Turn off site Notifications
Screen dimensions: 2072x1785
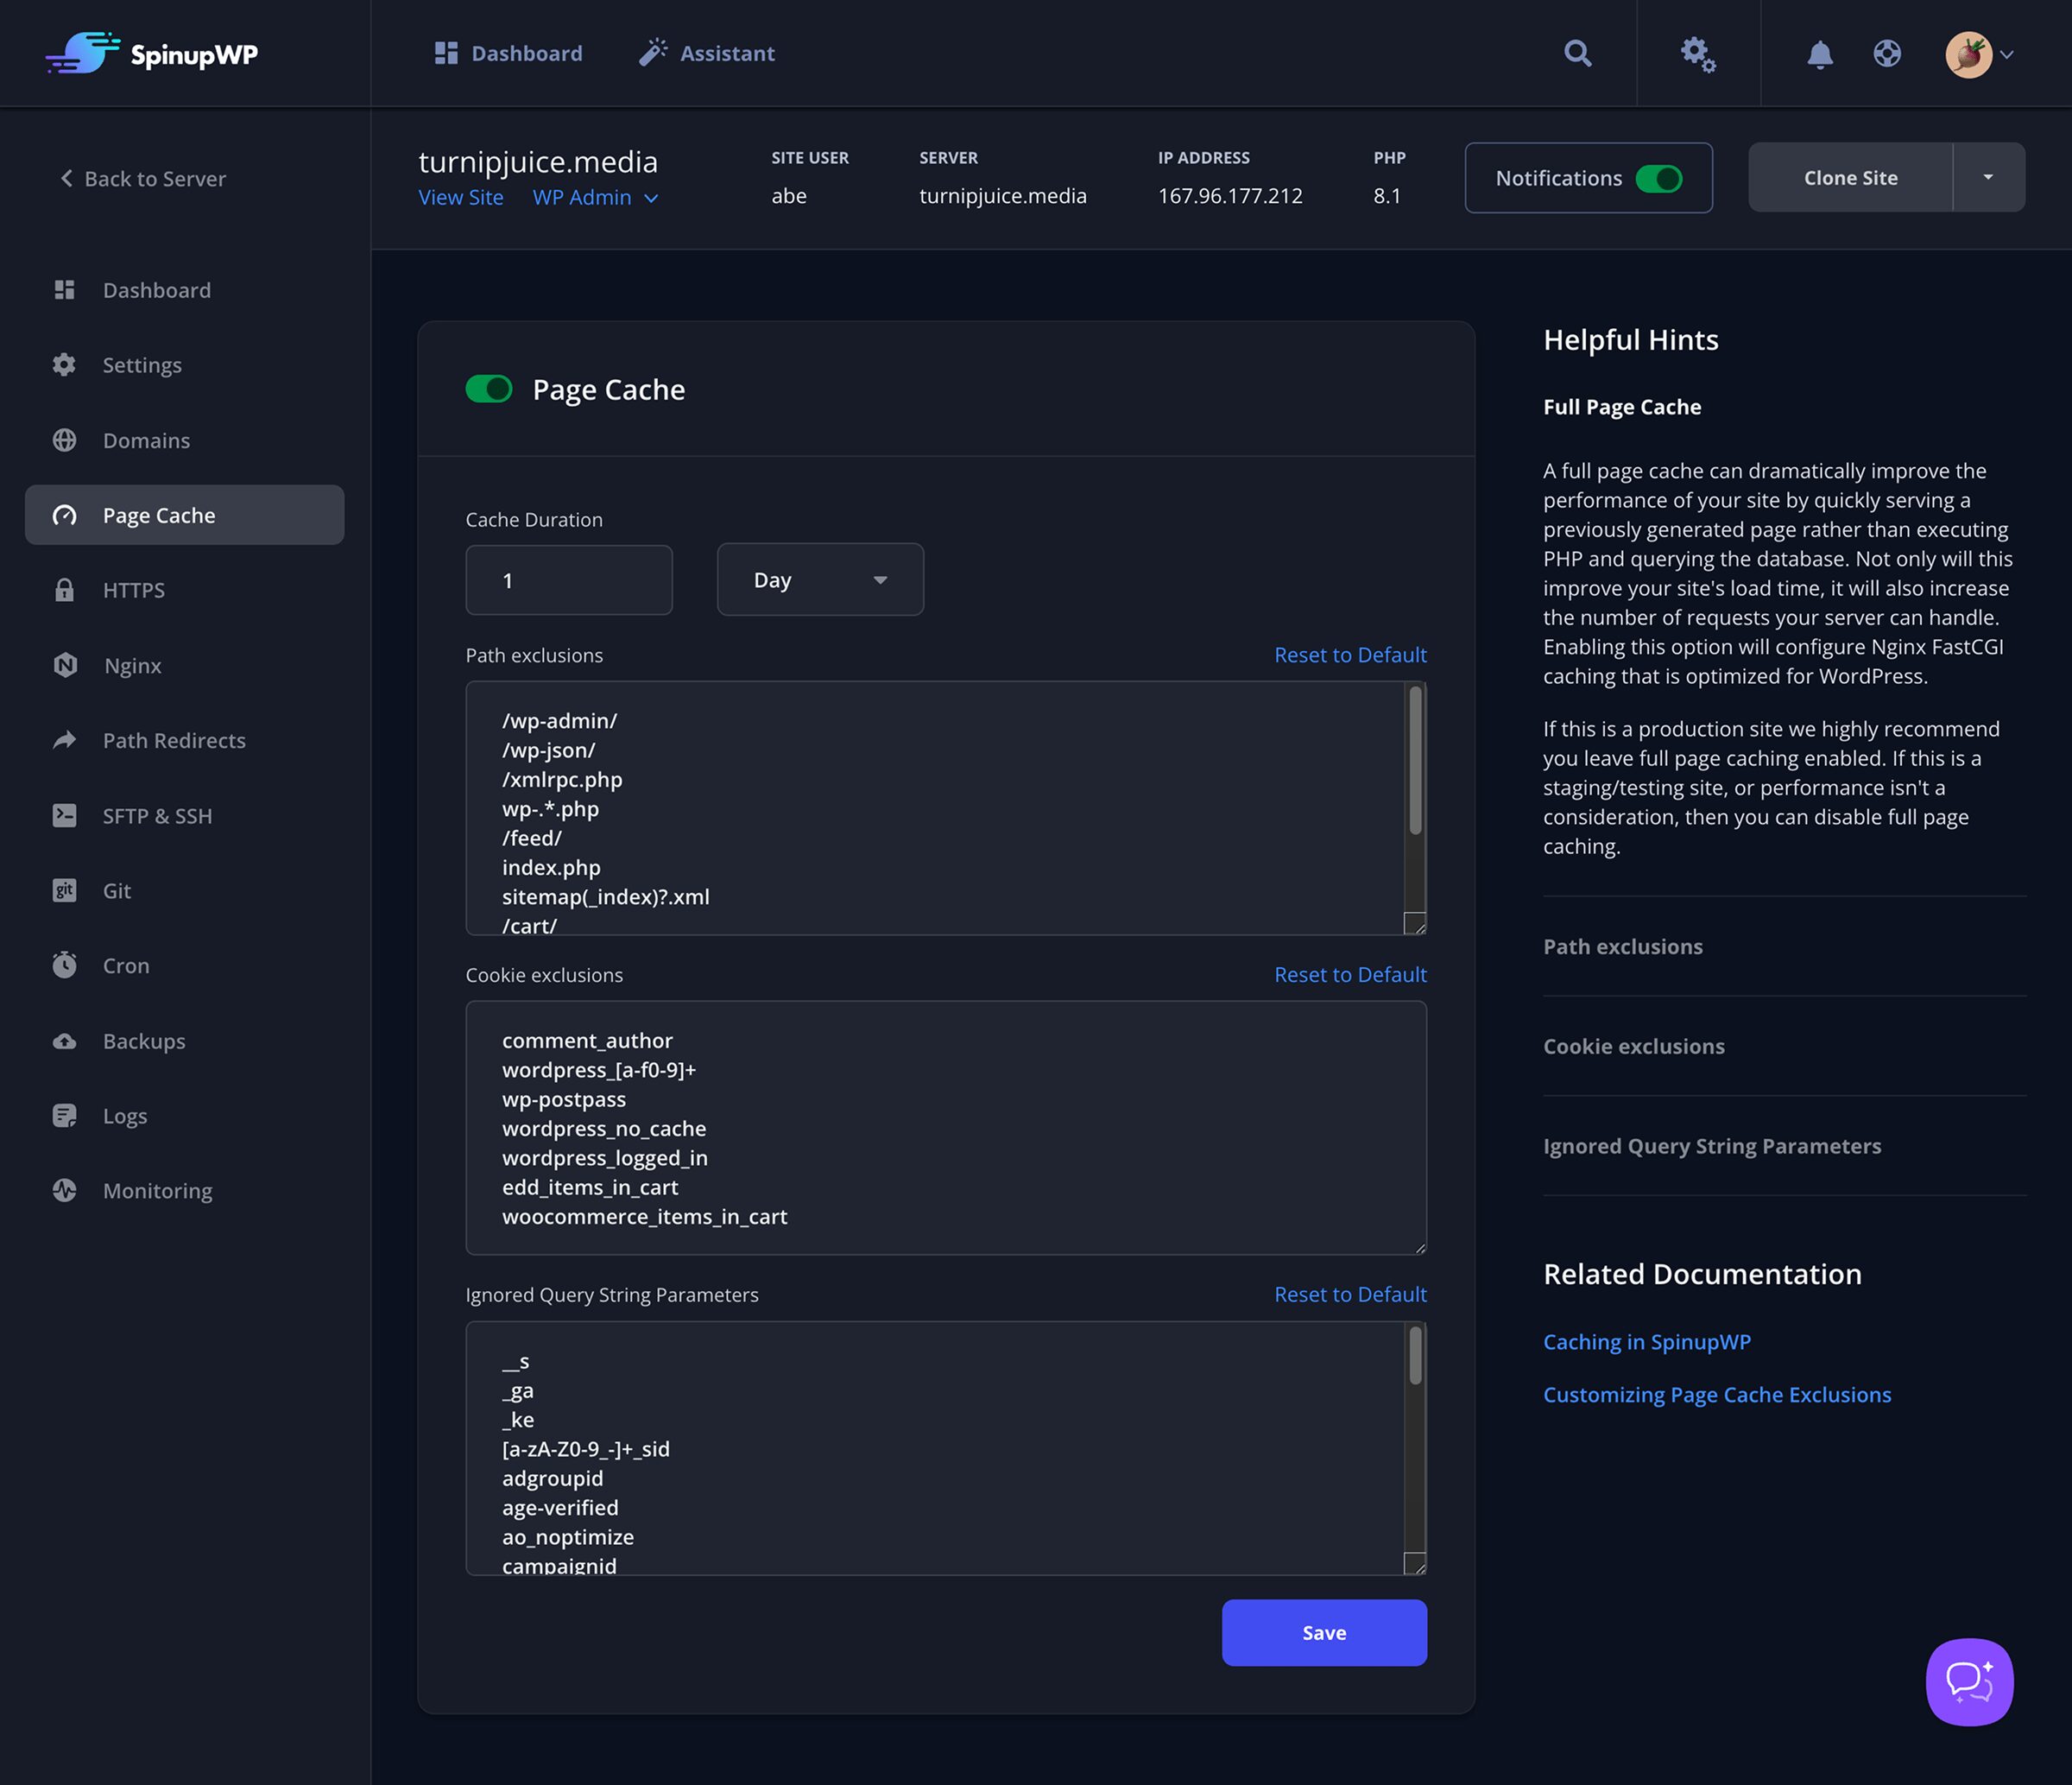[1659, 178]
